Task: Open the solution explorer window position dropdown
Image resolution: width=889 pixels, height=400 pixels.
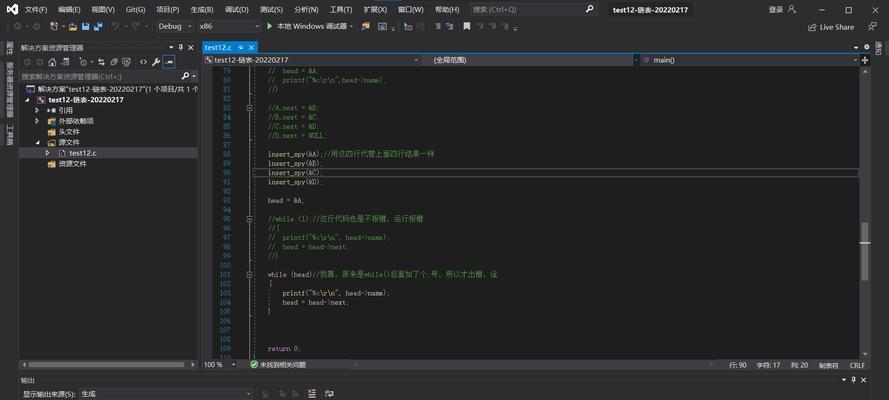Action: pyautogui.click(x=172, y=48)
